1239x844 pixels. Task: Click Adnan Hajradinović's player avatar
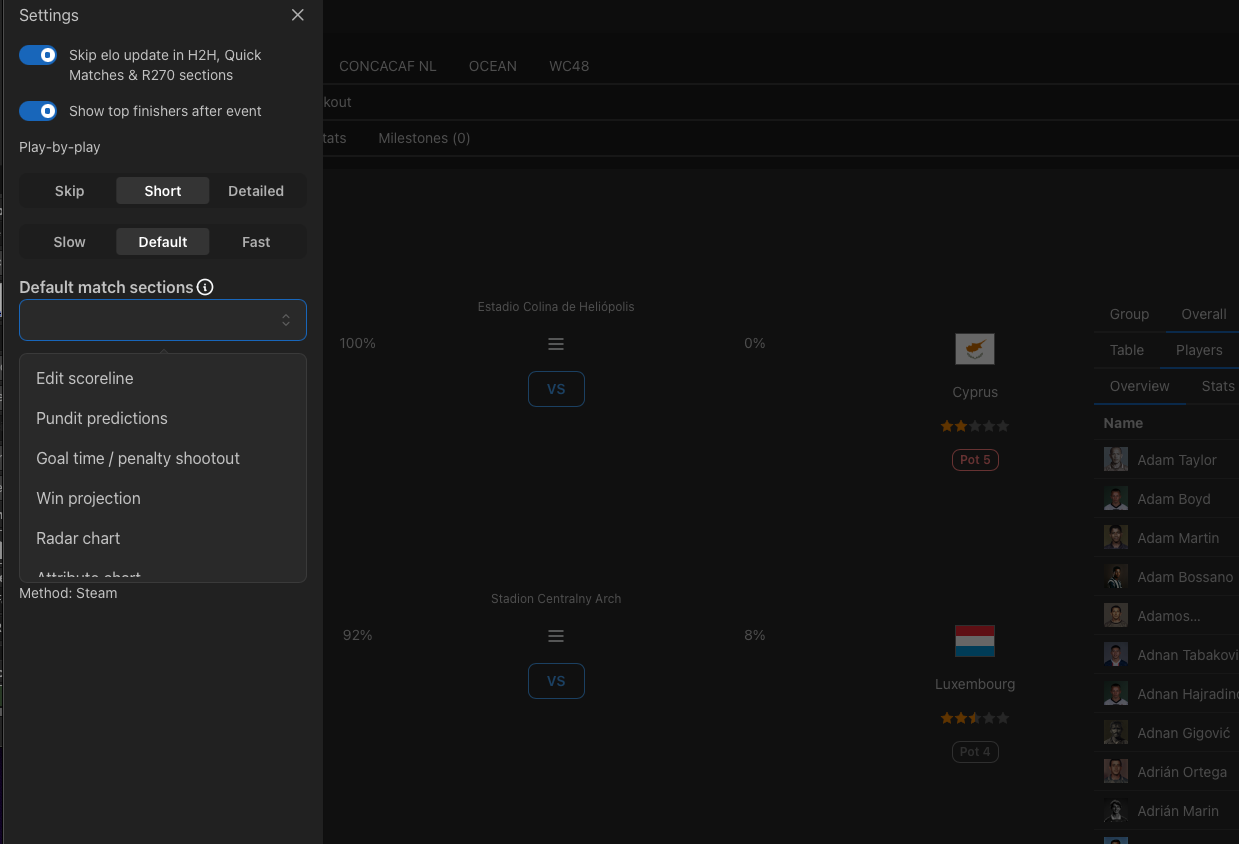point(1116,693)
